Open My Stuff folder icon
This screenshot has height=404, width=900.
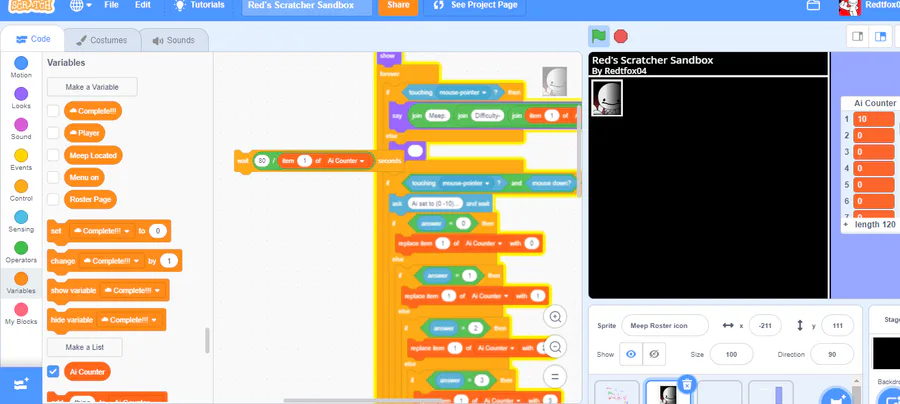812,5
